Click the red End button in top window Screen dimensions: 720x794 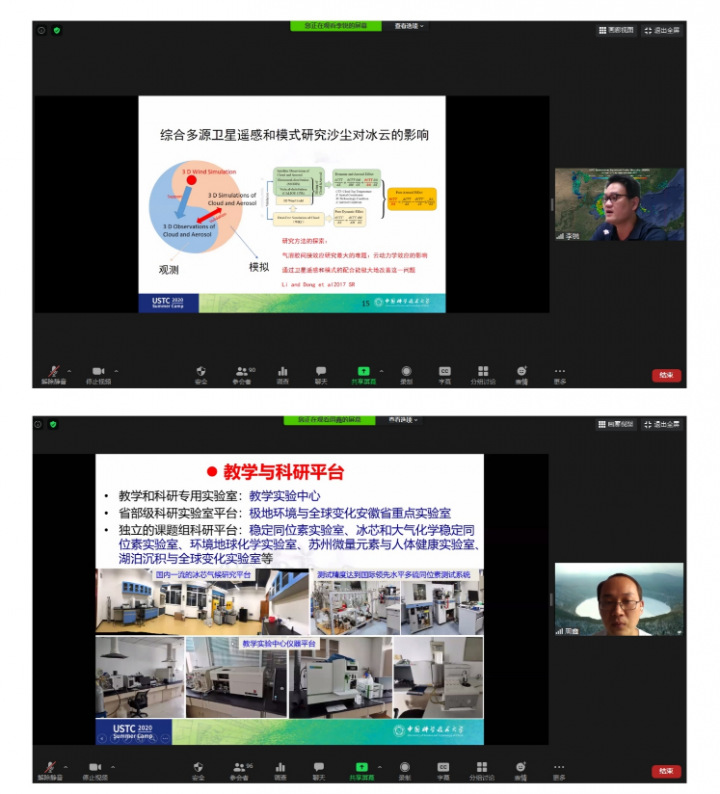666,375
